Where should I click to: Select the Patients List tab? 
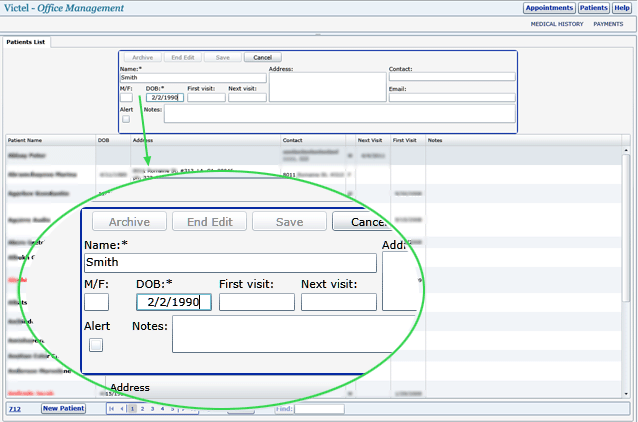(26, 42)
